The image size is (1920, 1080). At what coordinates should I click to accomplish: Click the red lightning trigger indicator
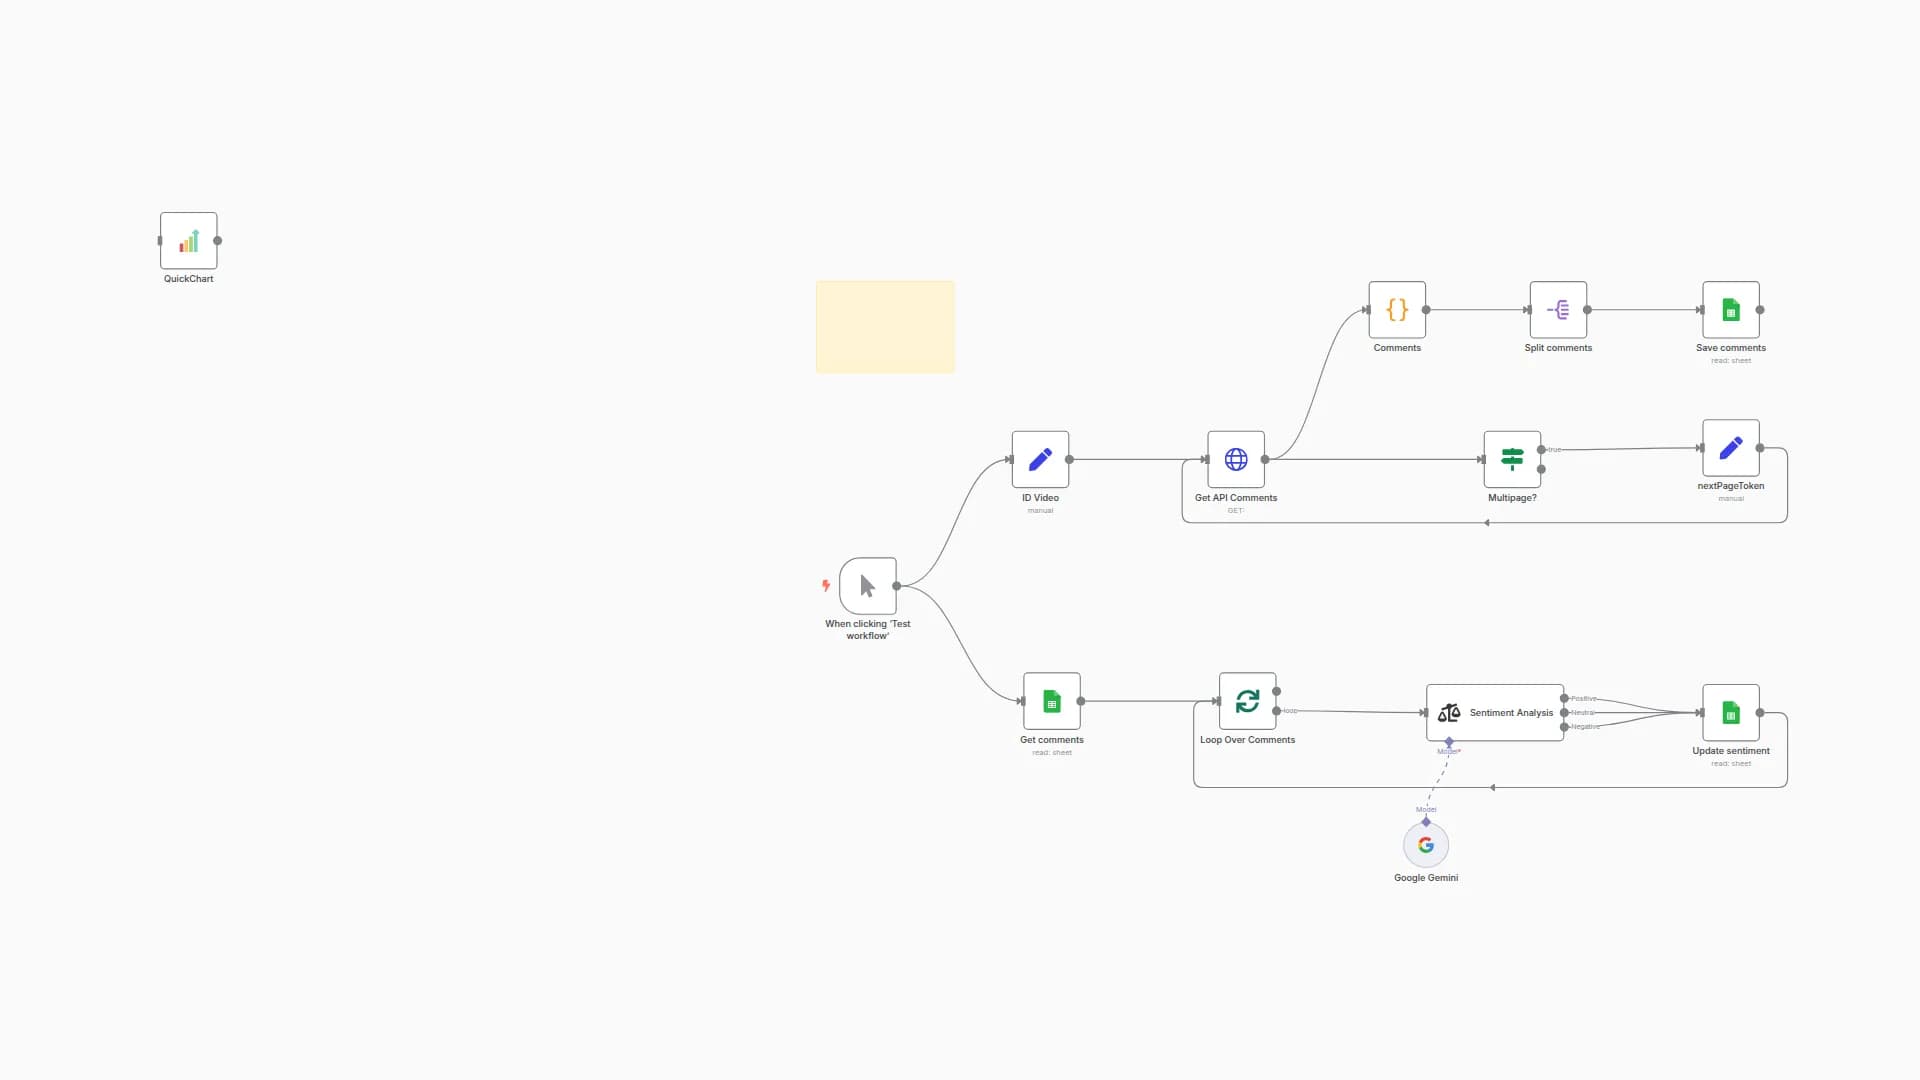tap(826, 586)
